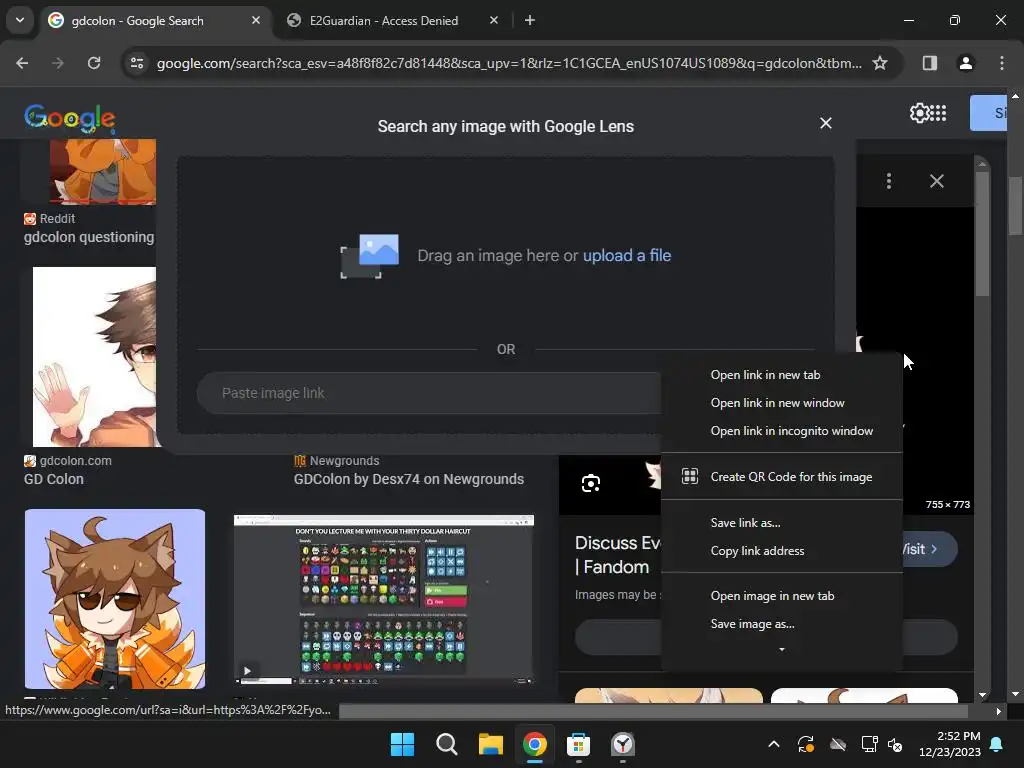Open the notifications bell icon

997,744
